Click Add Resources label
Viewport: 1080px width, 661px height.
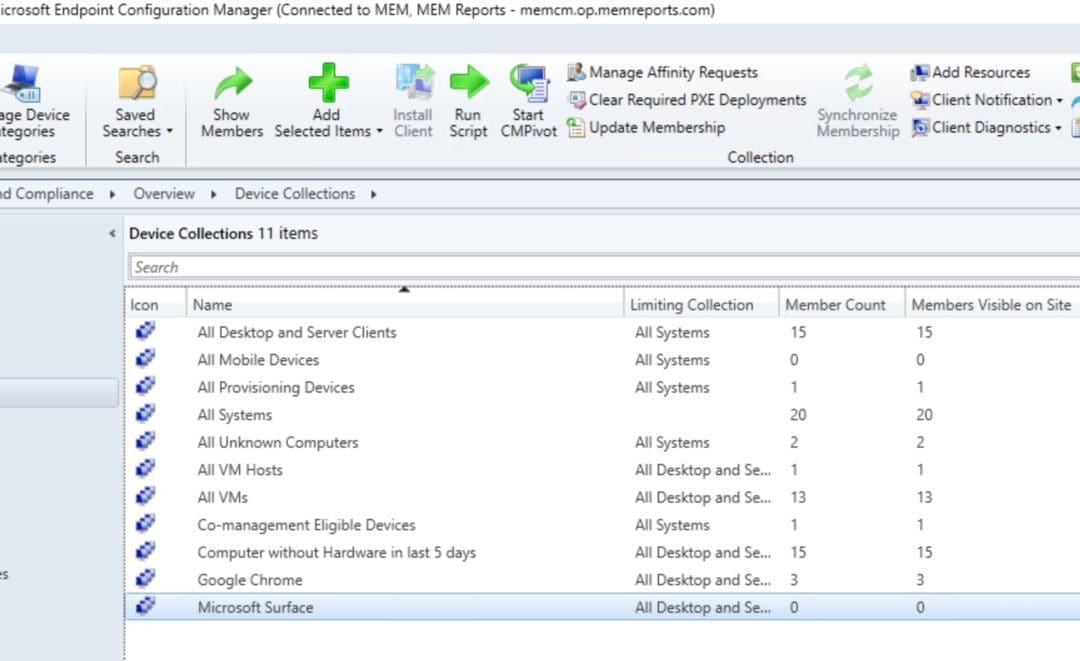(981, 72)
